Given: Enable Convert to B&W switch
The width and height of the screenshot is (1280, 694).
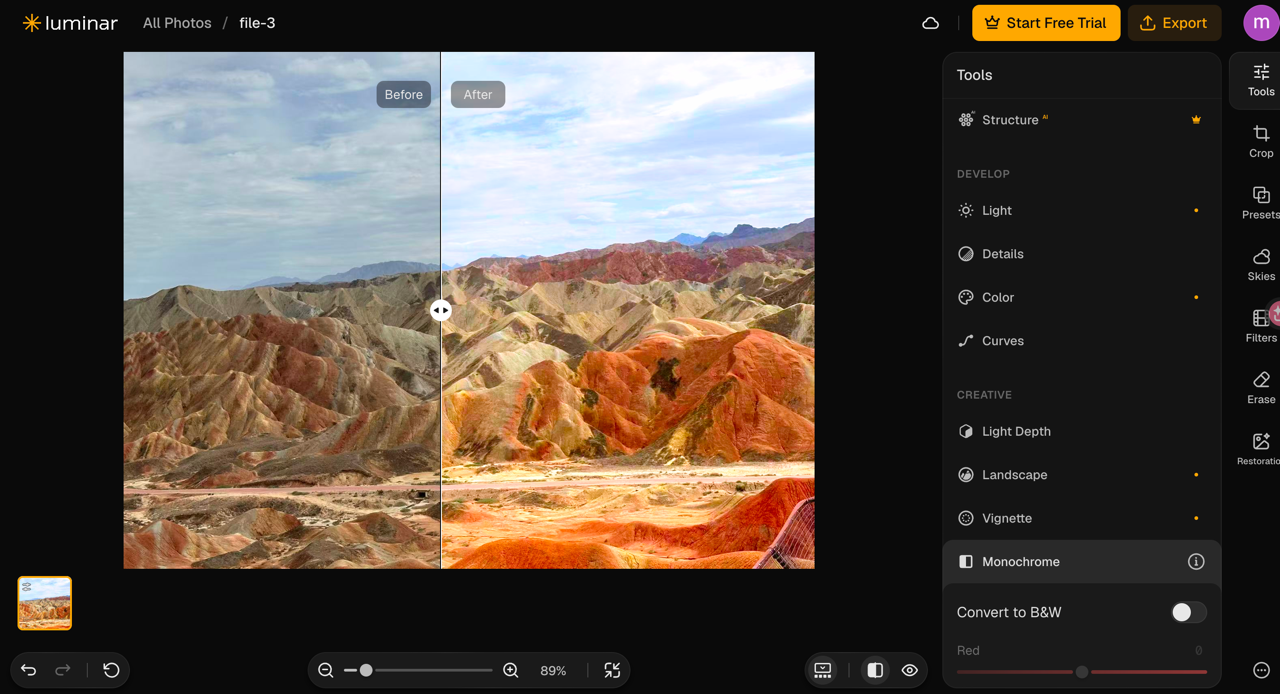Looking at the screenshot, I should (x=1188, y=612).
